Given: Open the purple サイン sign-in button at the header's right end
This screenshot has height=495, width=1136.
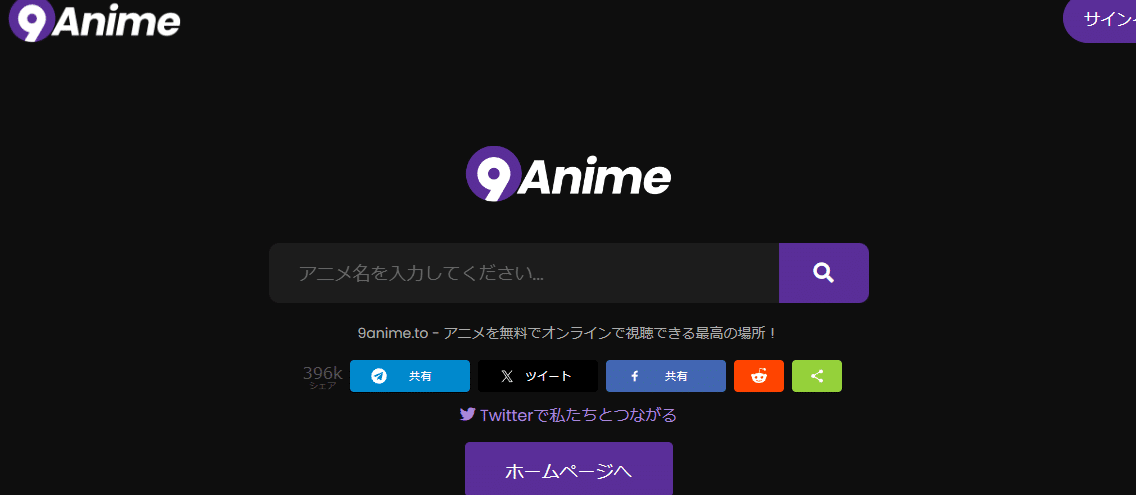Looking at the screenshot, I should click(1100, 20).
